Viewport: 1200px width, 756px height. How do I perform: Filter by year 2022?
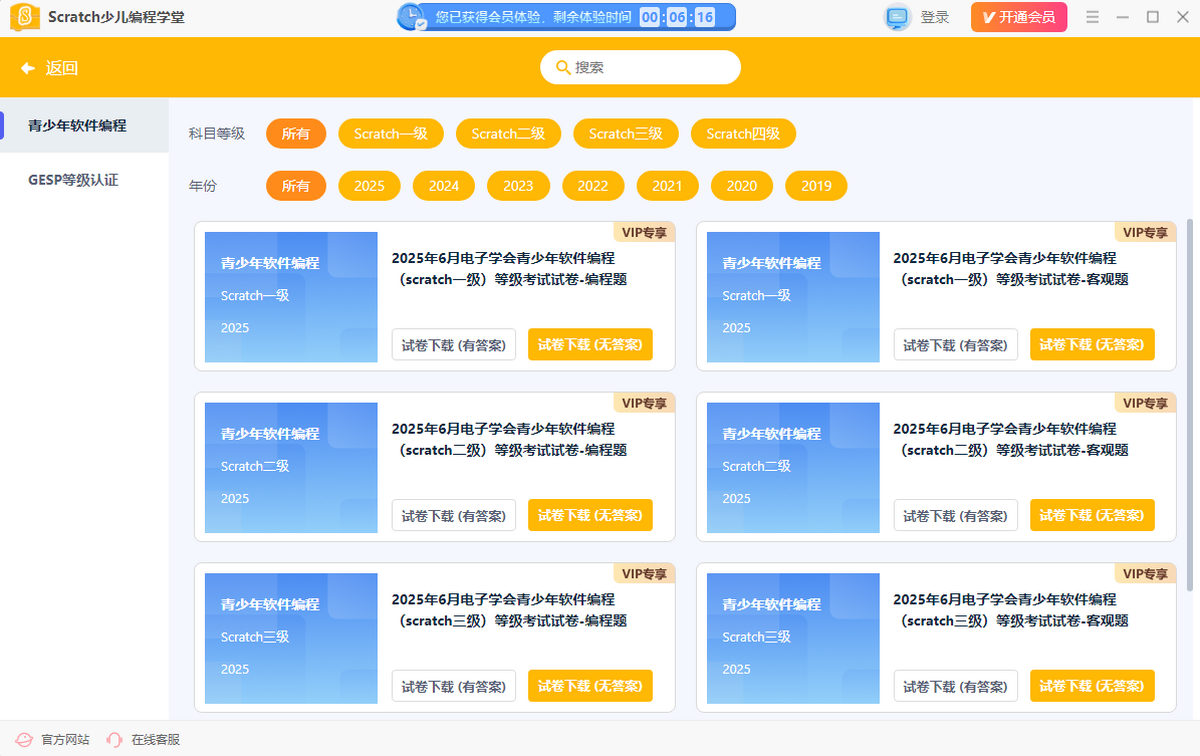[593, 186]
